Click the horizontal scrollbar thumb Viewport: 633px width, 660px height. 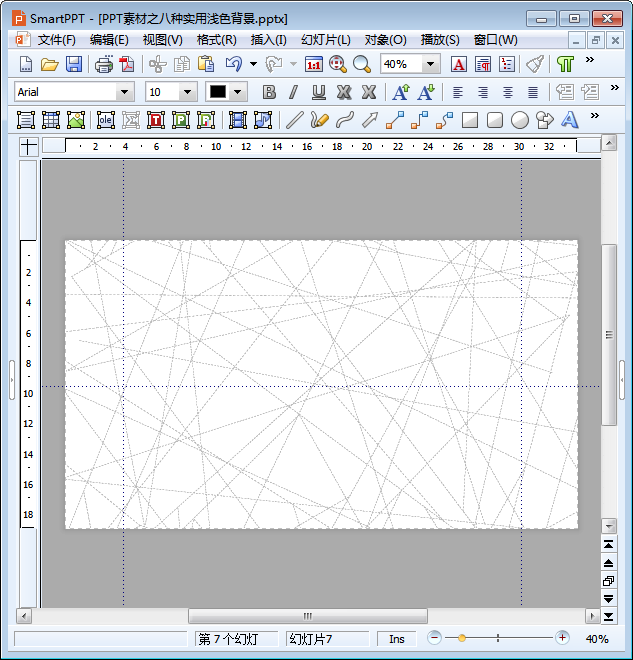tap(308, 616)
